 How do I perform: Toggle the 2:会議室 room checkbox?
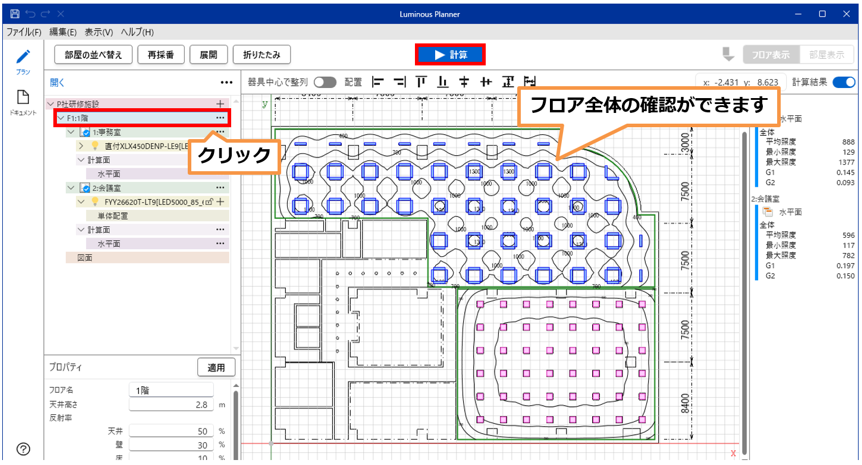tap(85, 187)
